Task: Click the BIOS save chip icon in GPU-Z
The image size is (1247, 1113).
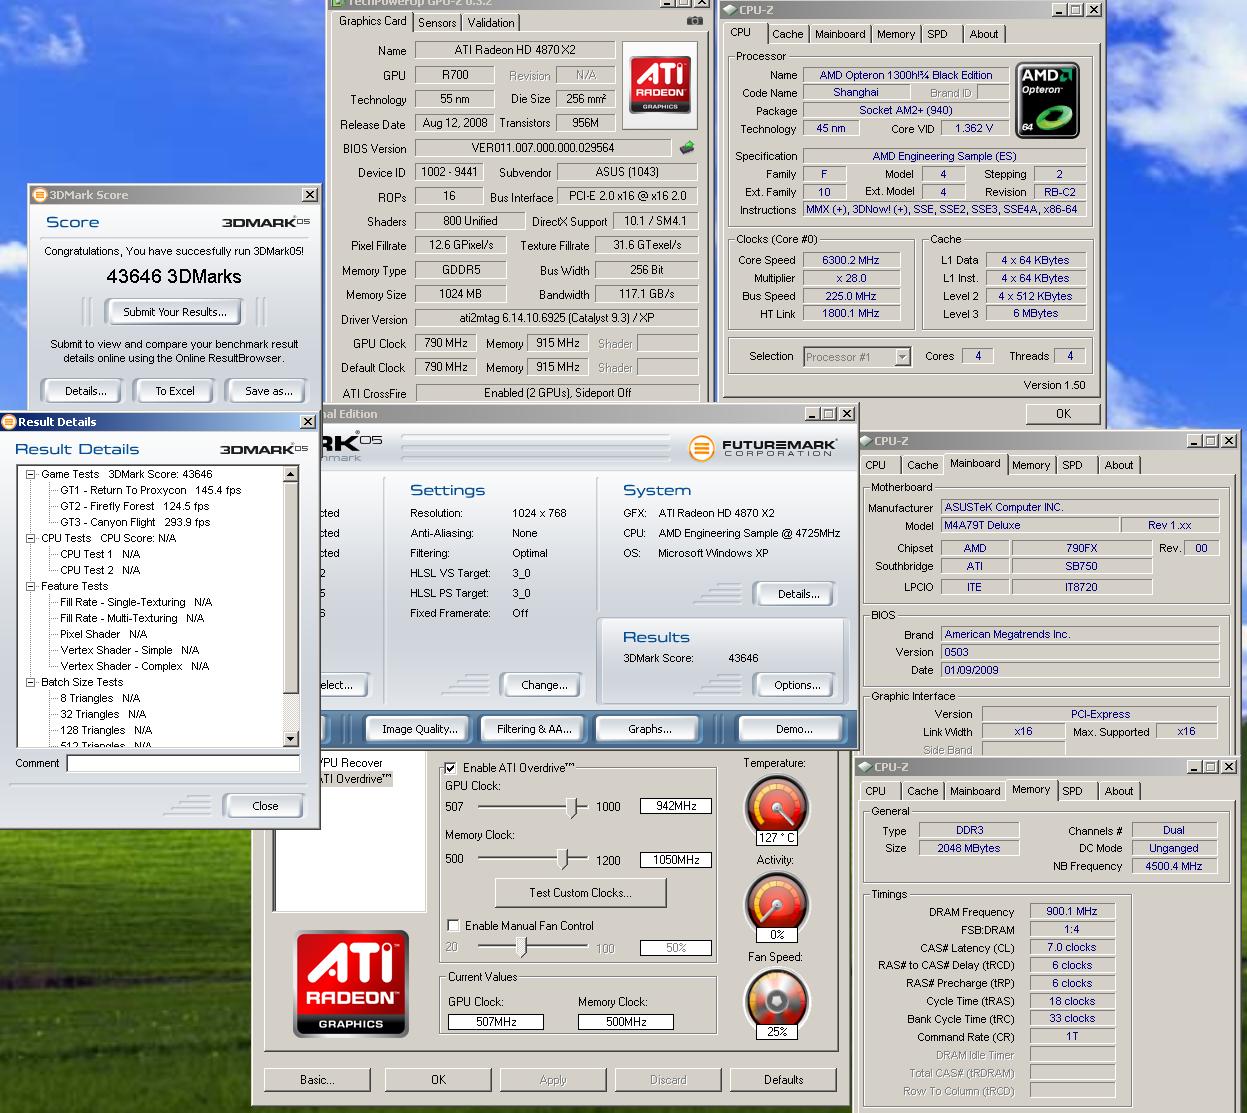Action: point(687,148)
